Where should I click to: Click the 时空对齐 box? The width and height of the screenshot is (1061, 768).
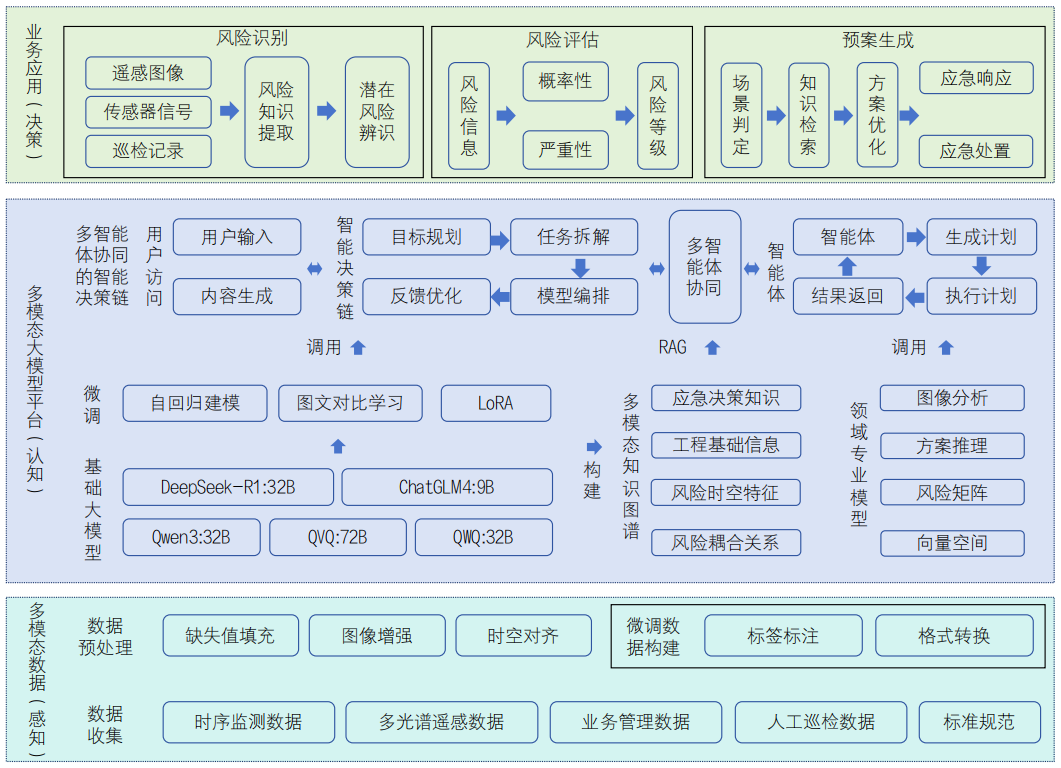tap(524, 635)
